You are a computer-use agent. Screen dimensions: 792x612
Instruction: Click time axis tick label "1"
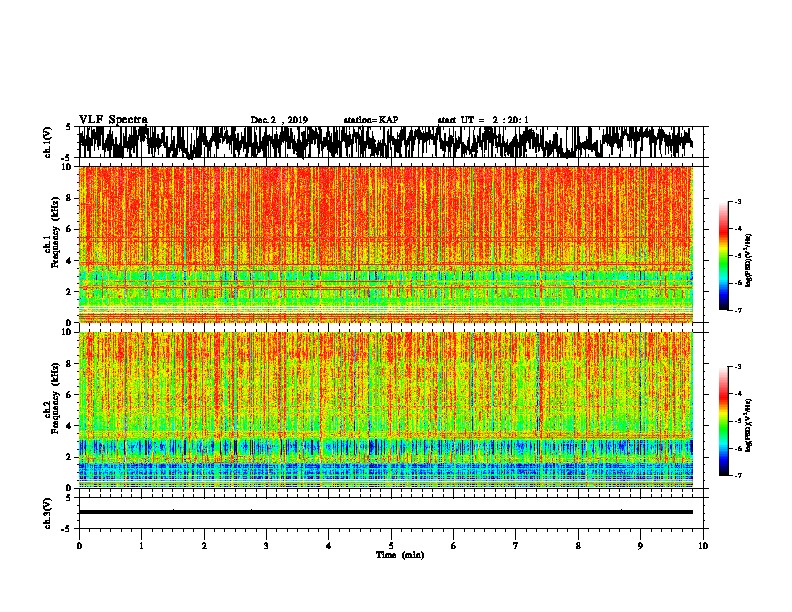[141, 546]
